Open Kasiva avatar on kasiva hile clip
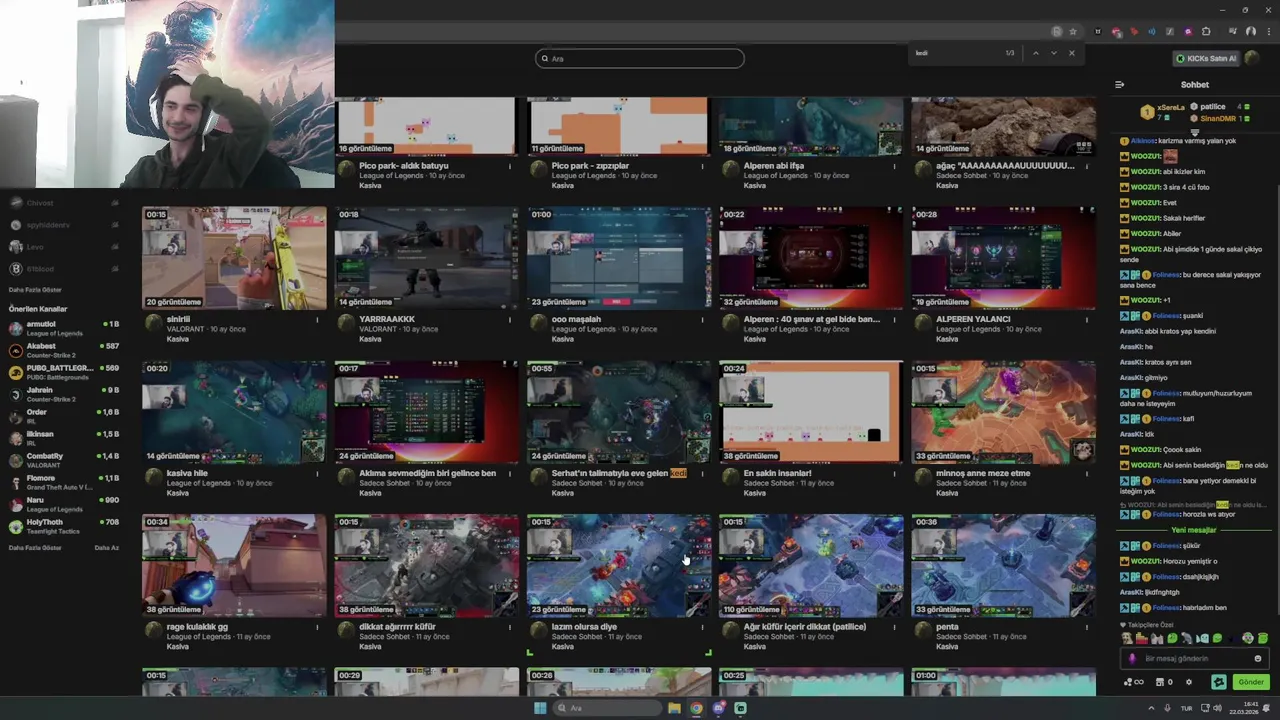Viewport: 1280px width, 720px height. coord(153,477)
